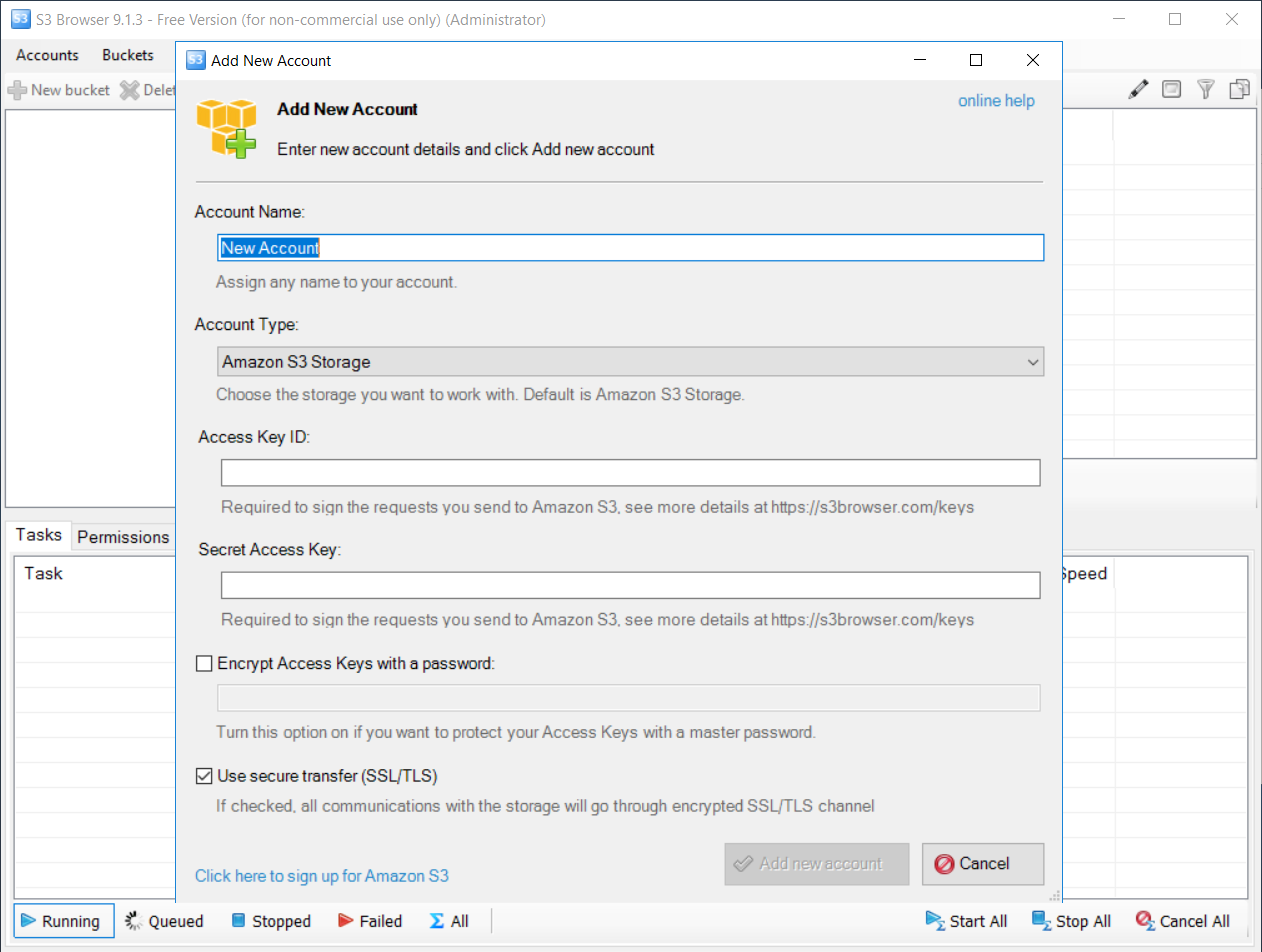This screenshot has width=1262, height=952.
Task: Open the Accounts menu
Action: (x=47, y=55)
